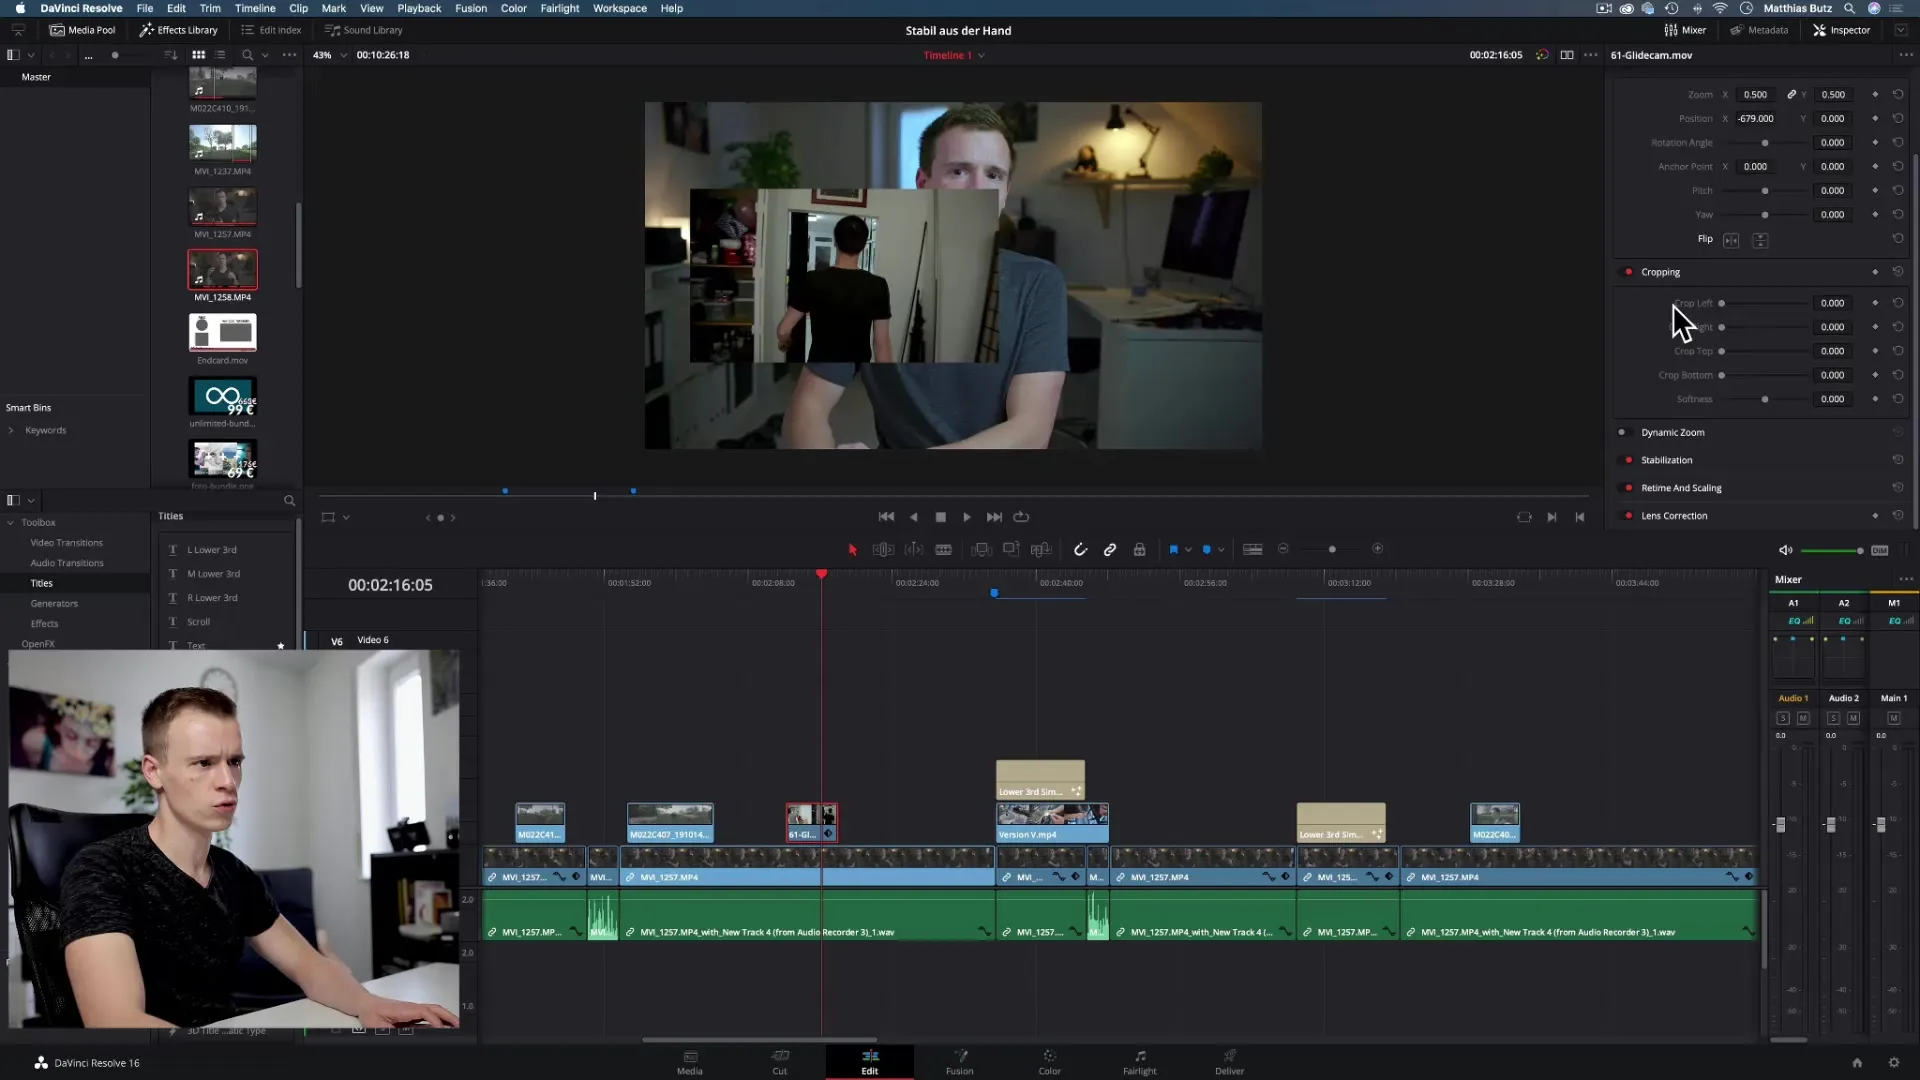Screen dimensions: 1920x1080
Task: Click Replace Clip toolbar icon
Action: (1041, 549)
